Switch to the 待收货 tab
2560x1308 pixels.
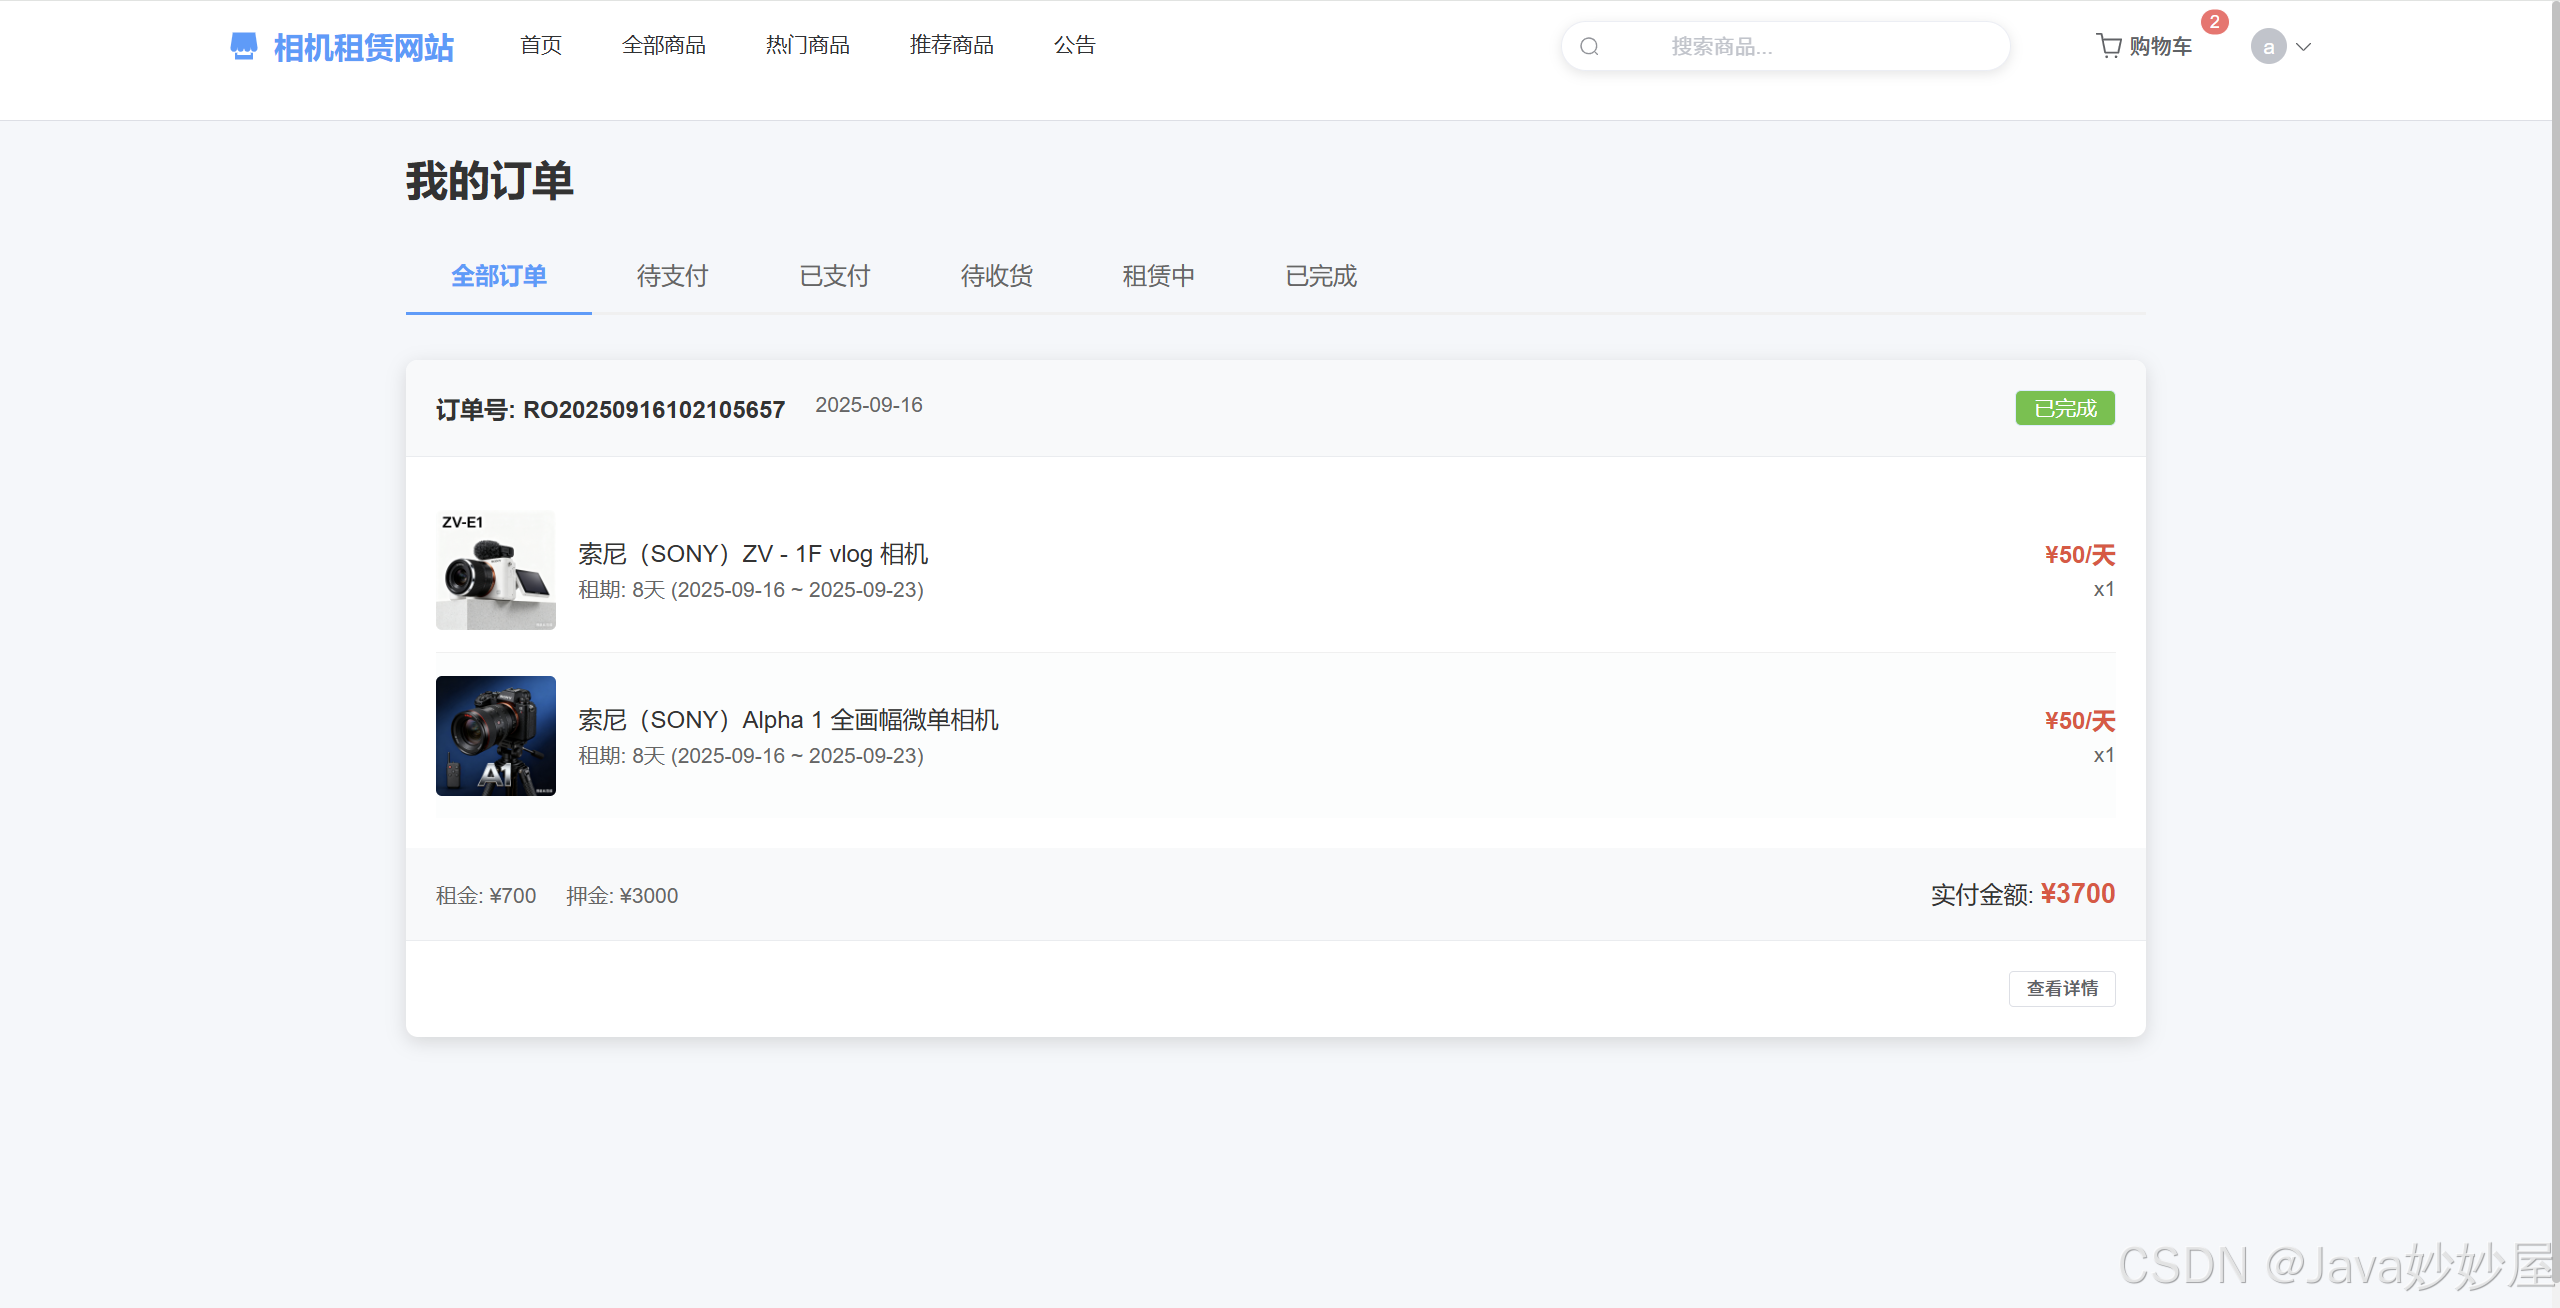[x=997, y=276]
